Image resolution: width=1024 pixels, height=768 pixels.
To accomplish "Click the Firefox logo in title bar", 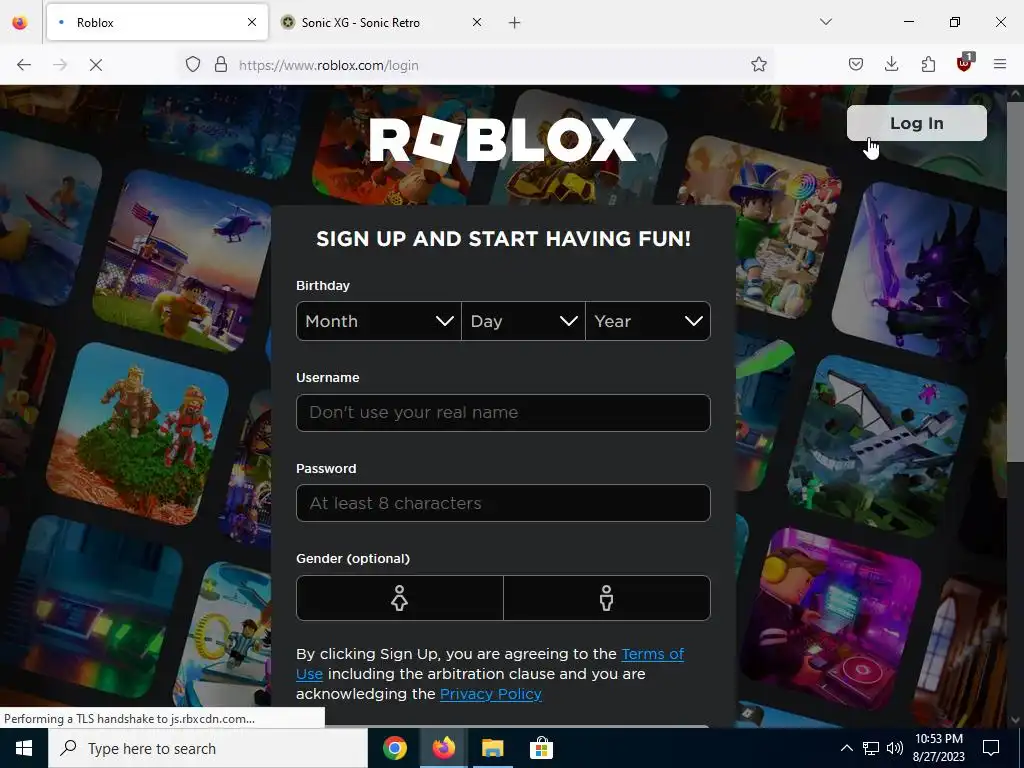I will coord(20,22).
